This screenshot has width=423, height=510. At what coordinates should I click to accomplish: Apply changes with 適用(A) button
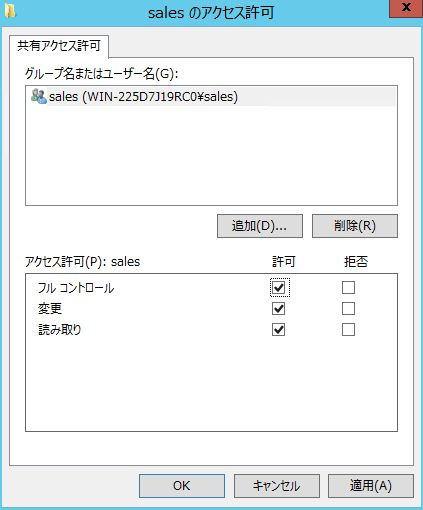coord(371,486)
